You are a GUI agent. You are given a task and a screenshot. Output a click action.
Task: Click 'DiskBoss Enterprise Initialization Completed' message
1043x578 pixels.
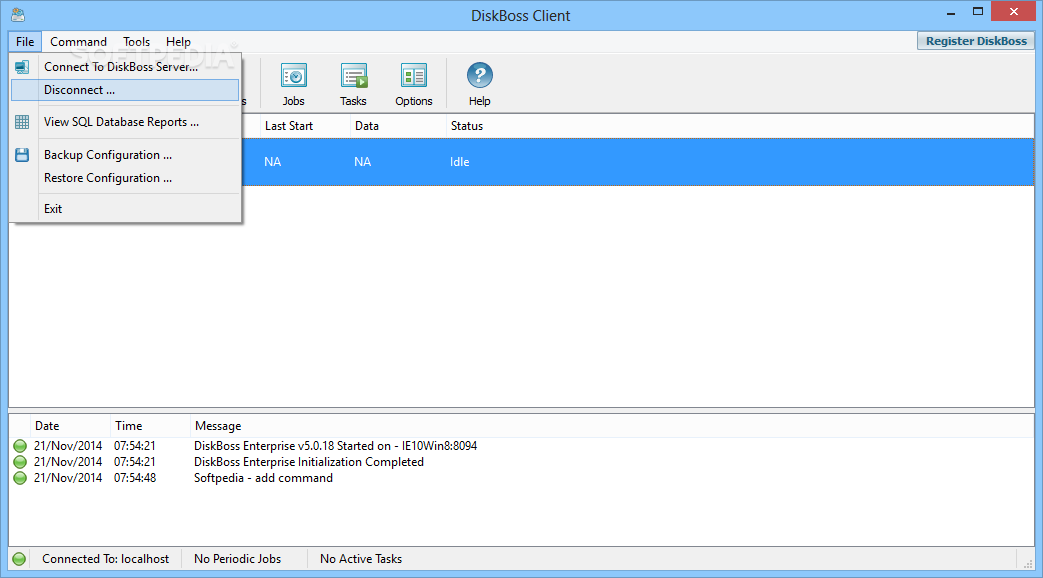[x=309, y=462]
